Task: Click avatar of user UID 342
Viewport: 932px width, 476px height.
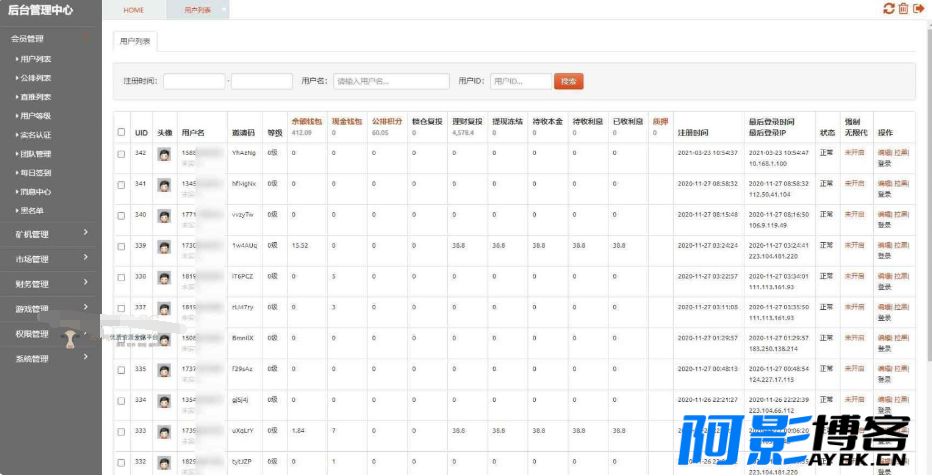Action: (164, 155)
